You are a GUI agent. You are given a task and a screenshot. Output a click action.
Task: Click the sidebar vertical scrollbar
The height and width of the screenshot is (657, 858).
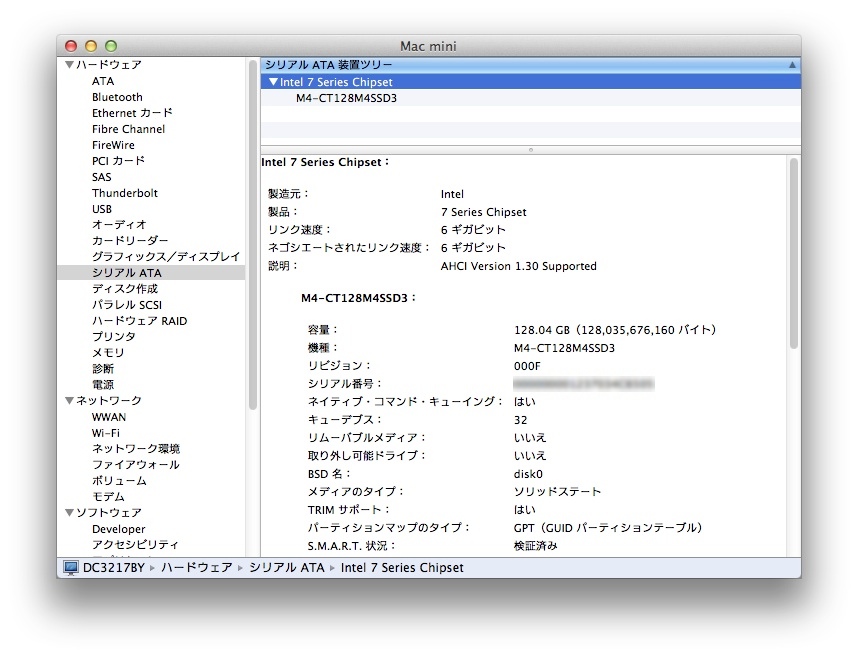click(x=252, y=235)
